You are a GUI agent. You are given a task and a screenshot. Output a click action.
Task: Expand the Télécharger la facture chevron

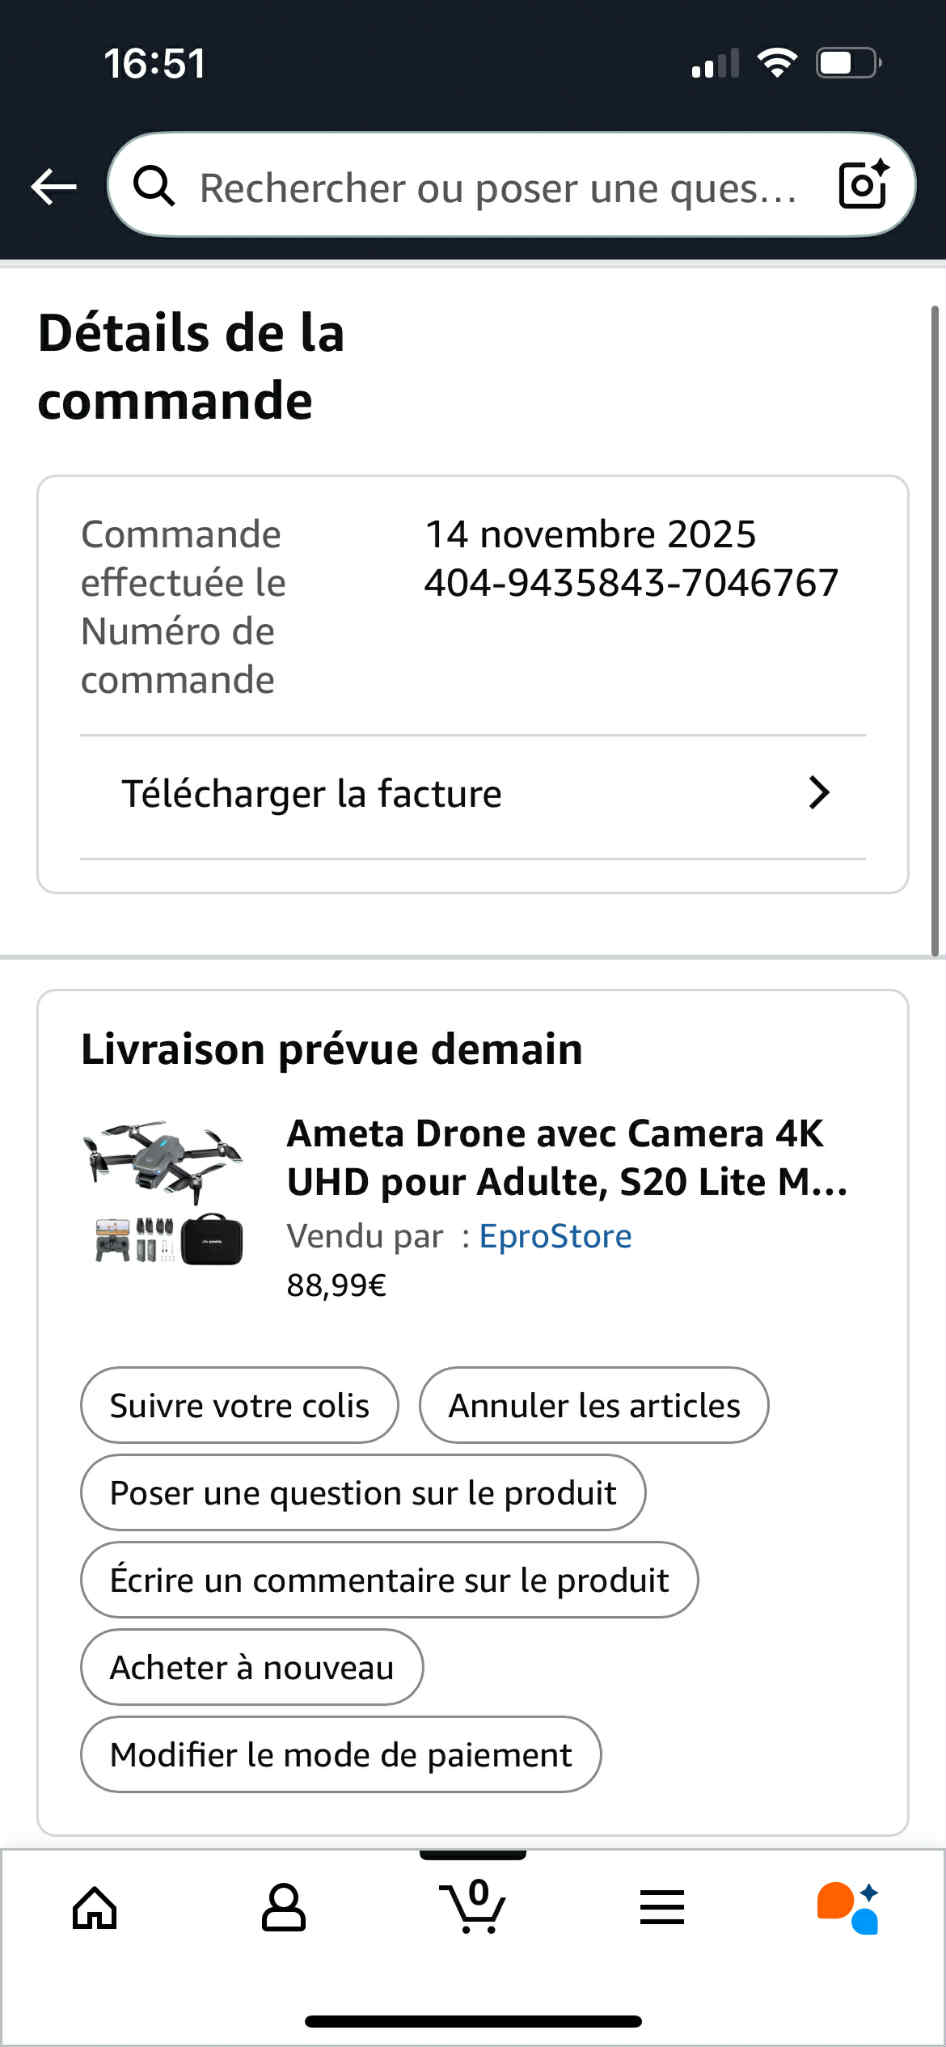pos(819,793)
